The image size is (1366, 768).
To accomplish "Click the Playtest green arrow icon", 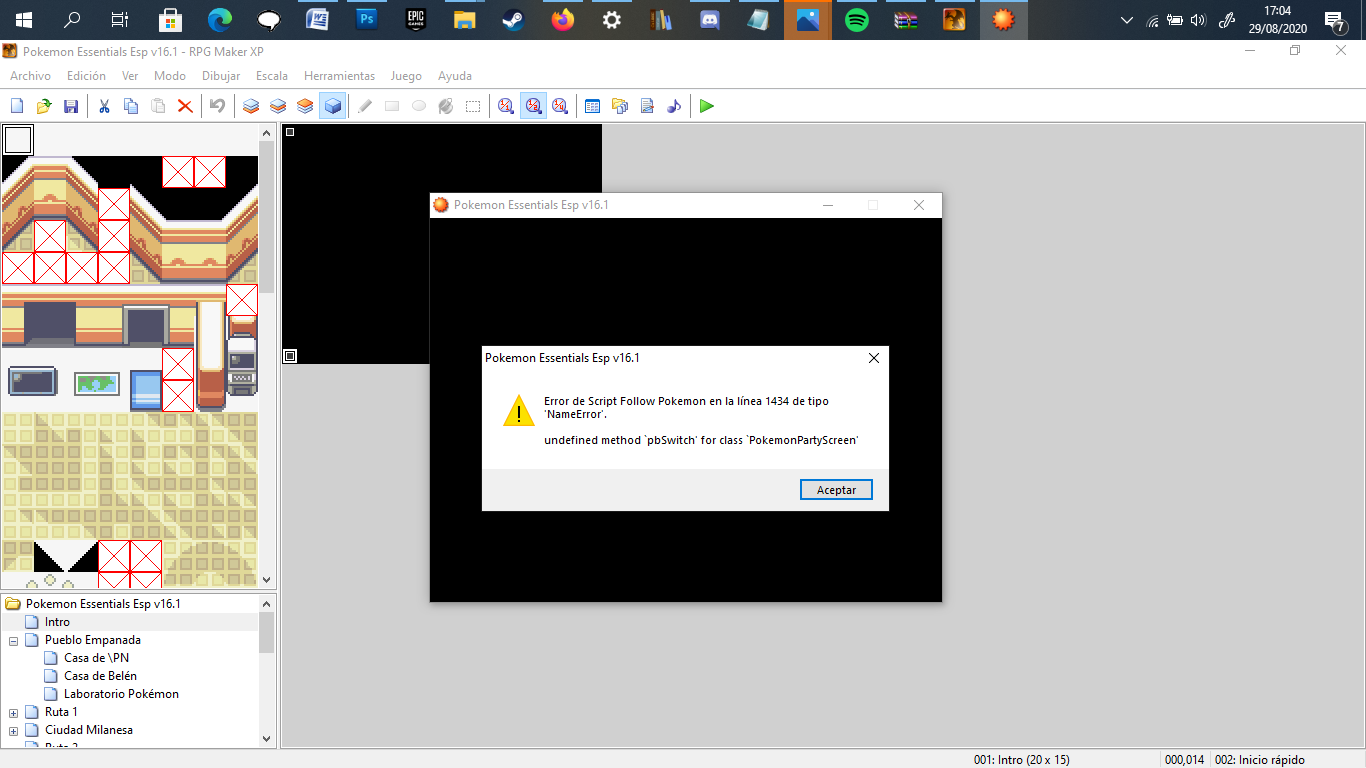I will (x=707, y=106).
